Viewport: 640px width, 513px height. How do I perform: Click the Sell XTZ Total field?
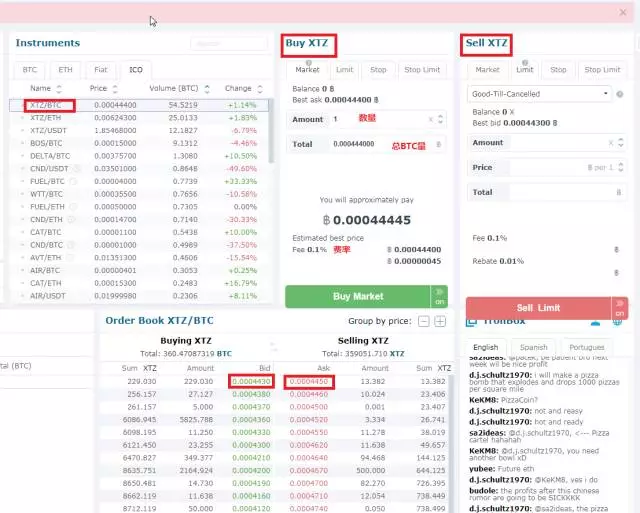[x=547, y=192]
